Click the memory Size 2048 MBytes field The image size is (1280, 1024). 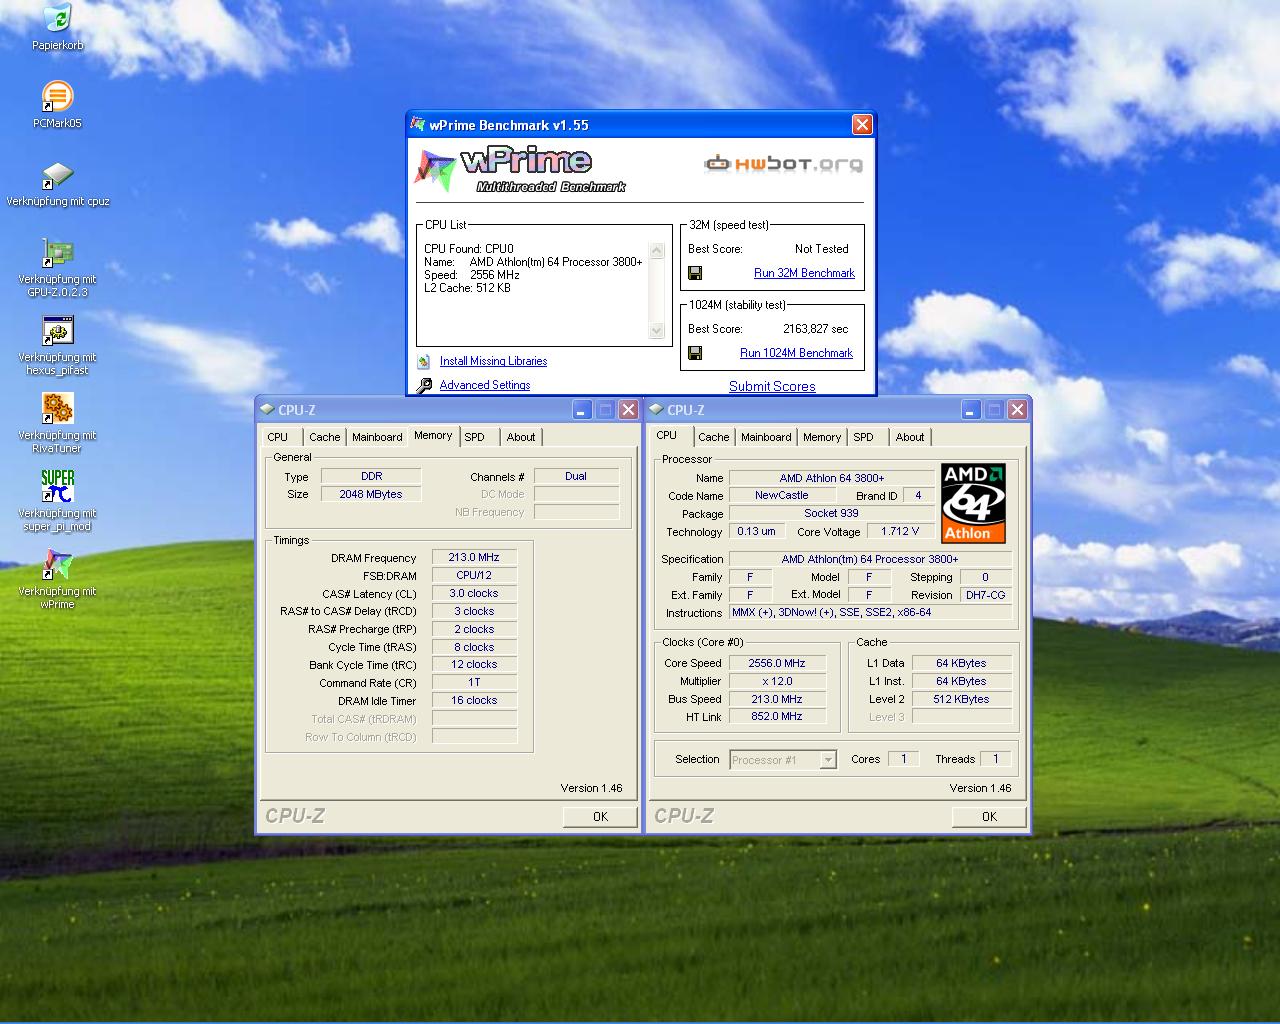tap(371, 494)
